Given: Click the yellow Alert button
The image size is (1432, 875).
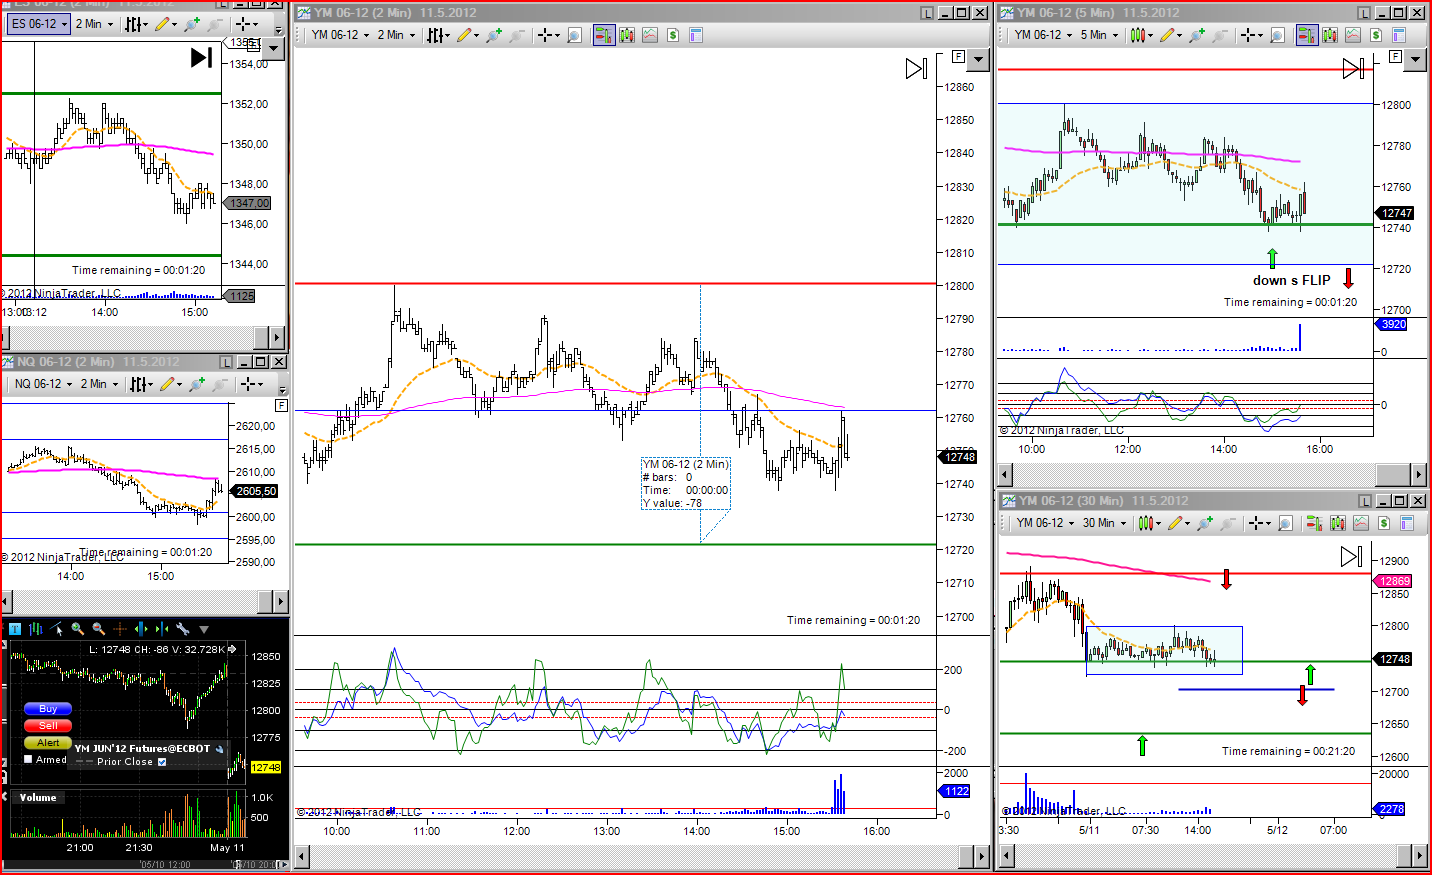Looking at the screenshot, I should pos(48,743).
